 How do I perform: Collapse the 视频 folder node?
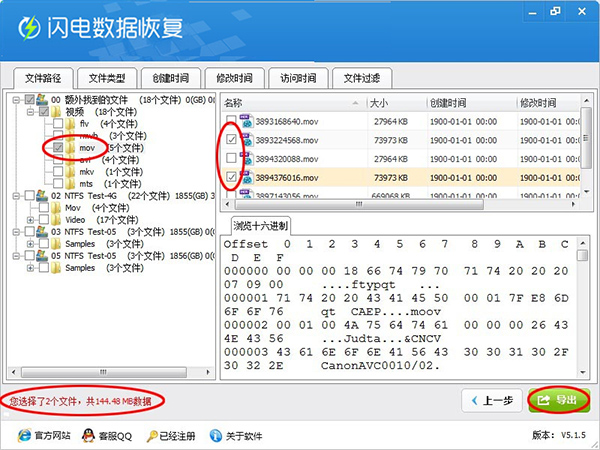point(30,112)
